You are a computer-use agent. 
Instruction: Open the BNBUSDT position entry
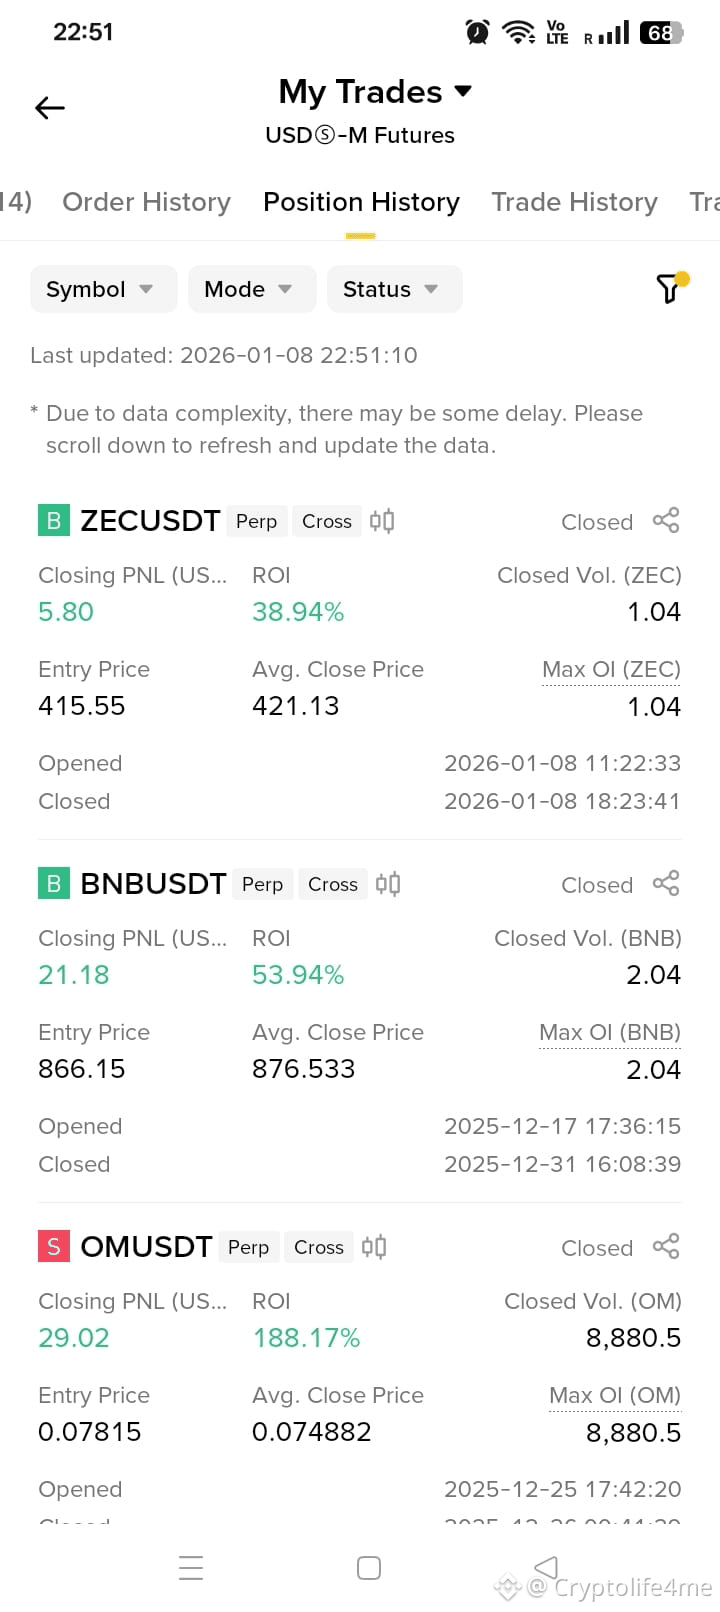360,1022
